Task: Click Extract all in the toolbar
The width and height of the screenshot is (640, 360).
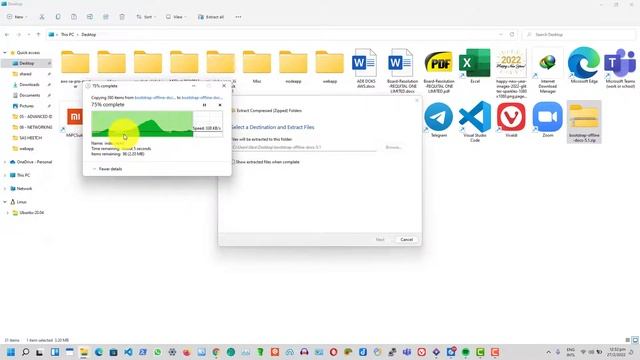Action: (211, 17)
